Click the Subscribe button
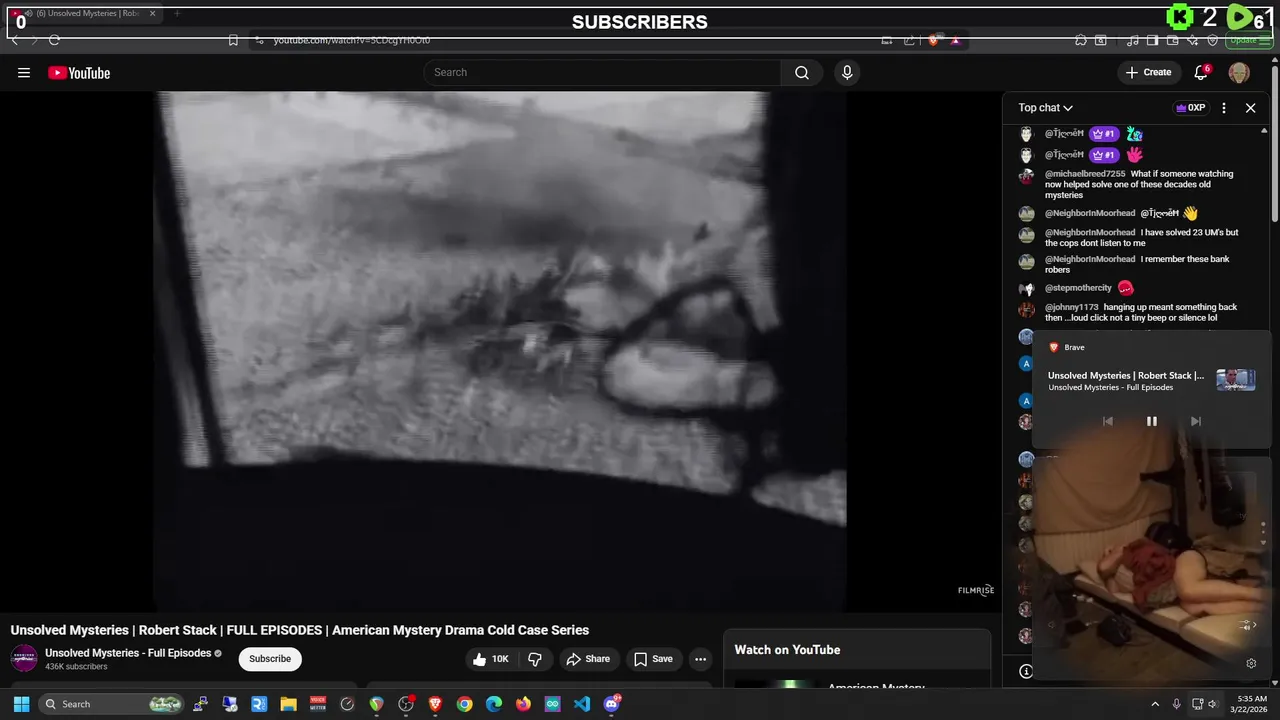This screenshot has width=1280, height=720. (x=270, y=659)
